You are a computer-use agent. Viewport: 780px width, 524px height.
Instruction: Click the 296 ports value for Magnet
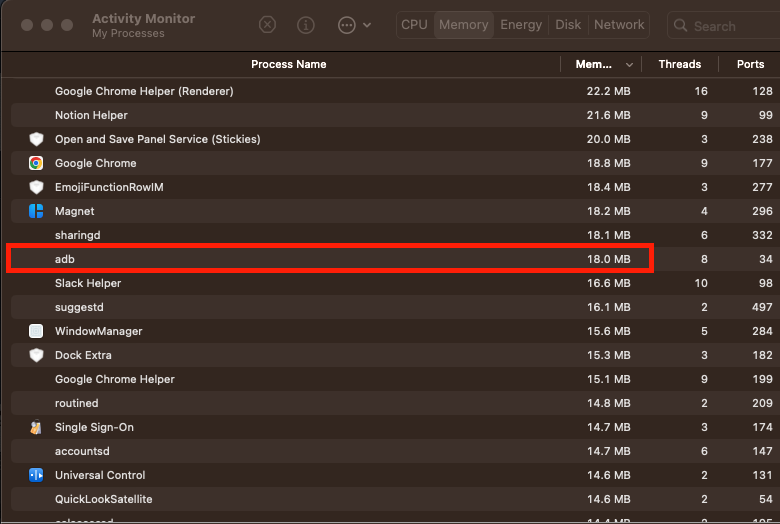coord(762,211)
